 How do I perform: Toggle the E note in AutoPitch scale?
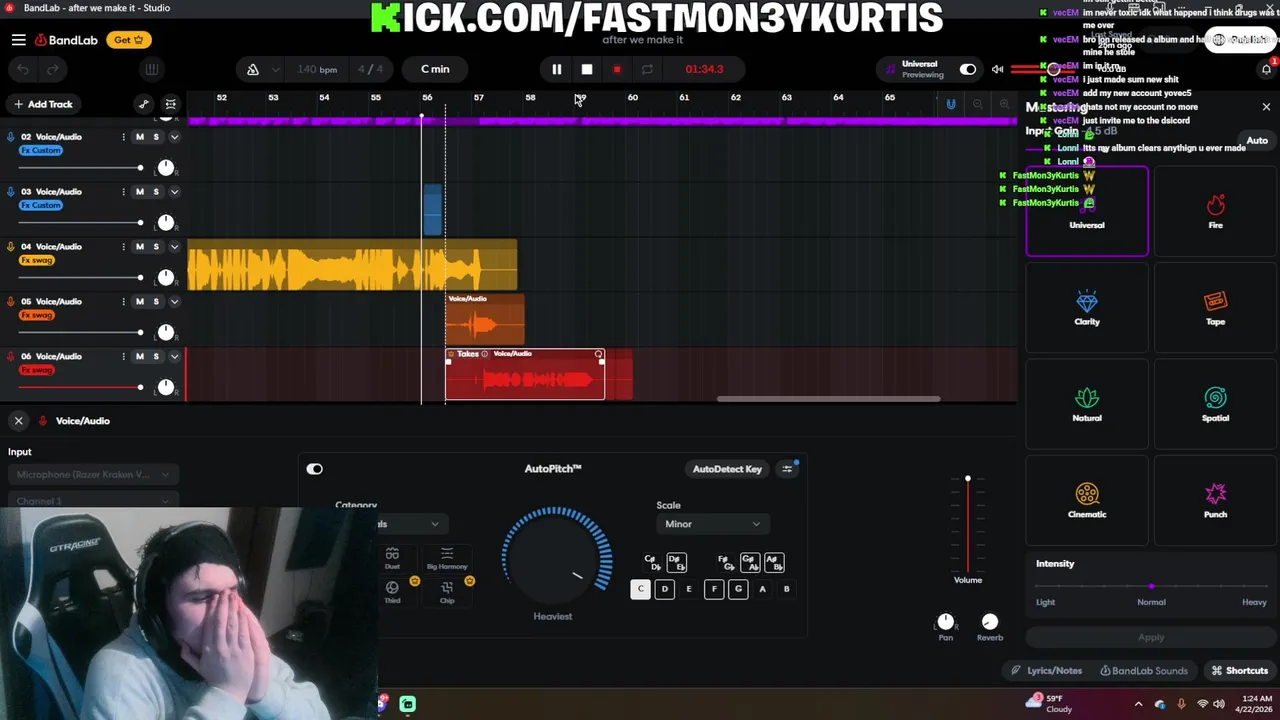click(x=689, y=589)
